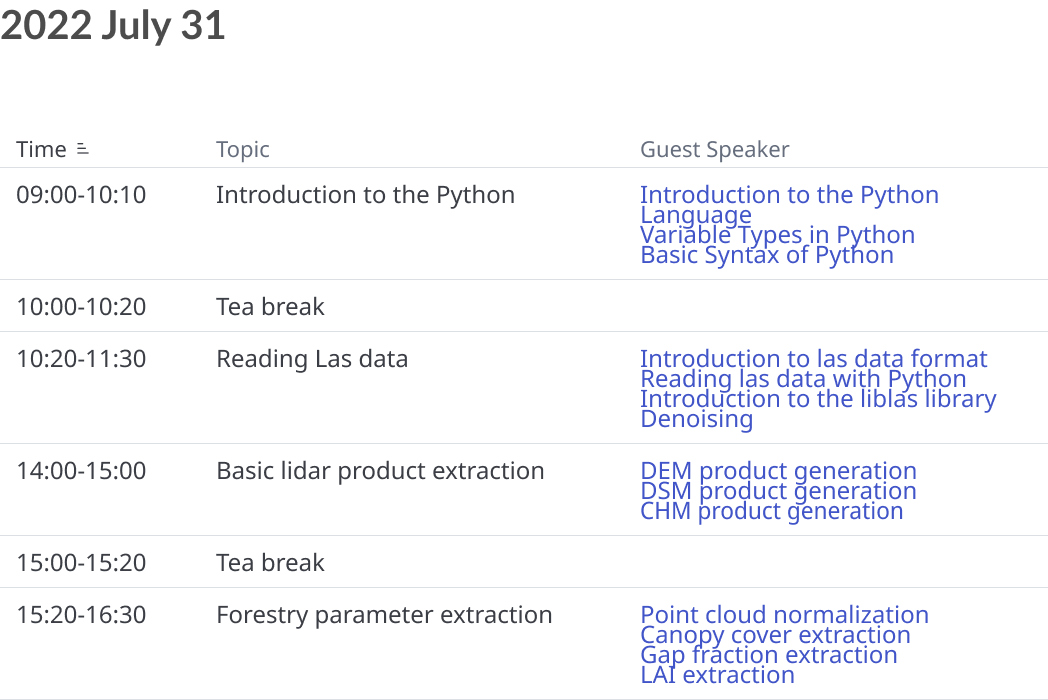Viewport: 1048px width, 700px height.
Task: Sort by the Time column header
Action: pyautogui.click(x=41, y=149)
